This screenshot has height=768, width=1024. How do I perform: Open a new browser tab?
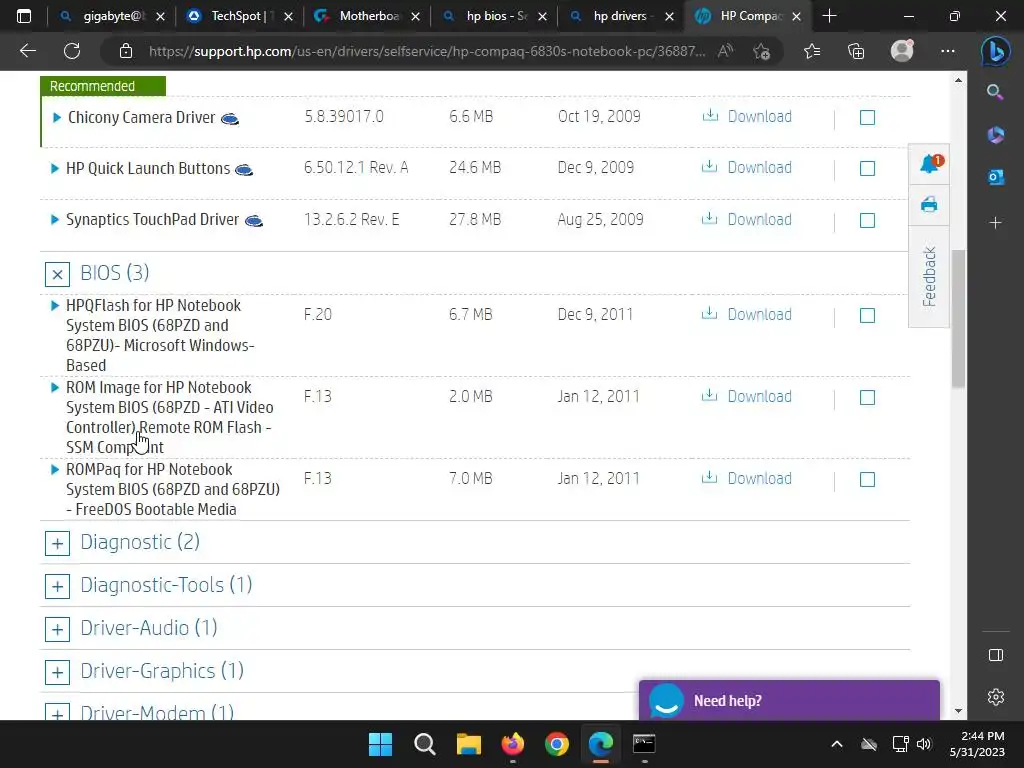tap(829, 16)
